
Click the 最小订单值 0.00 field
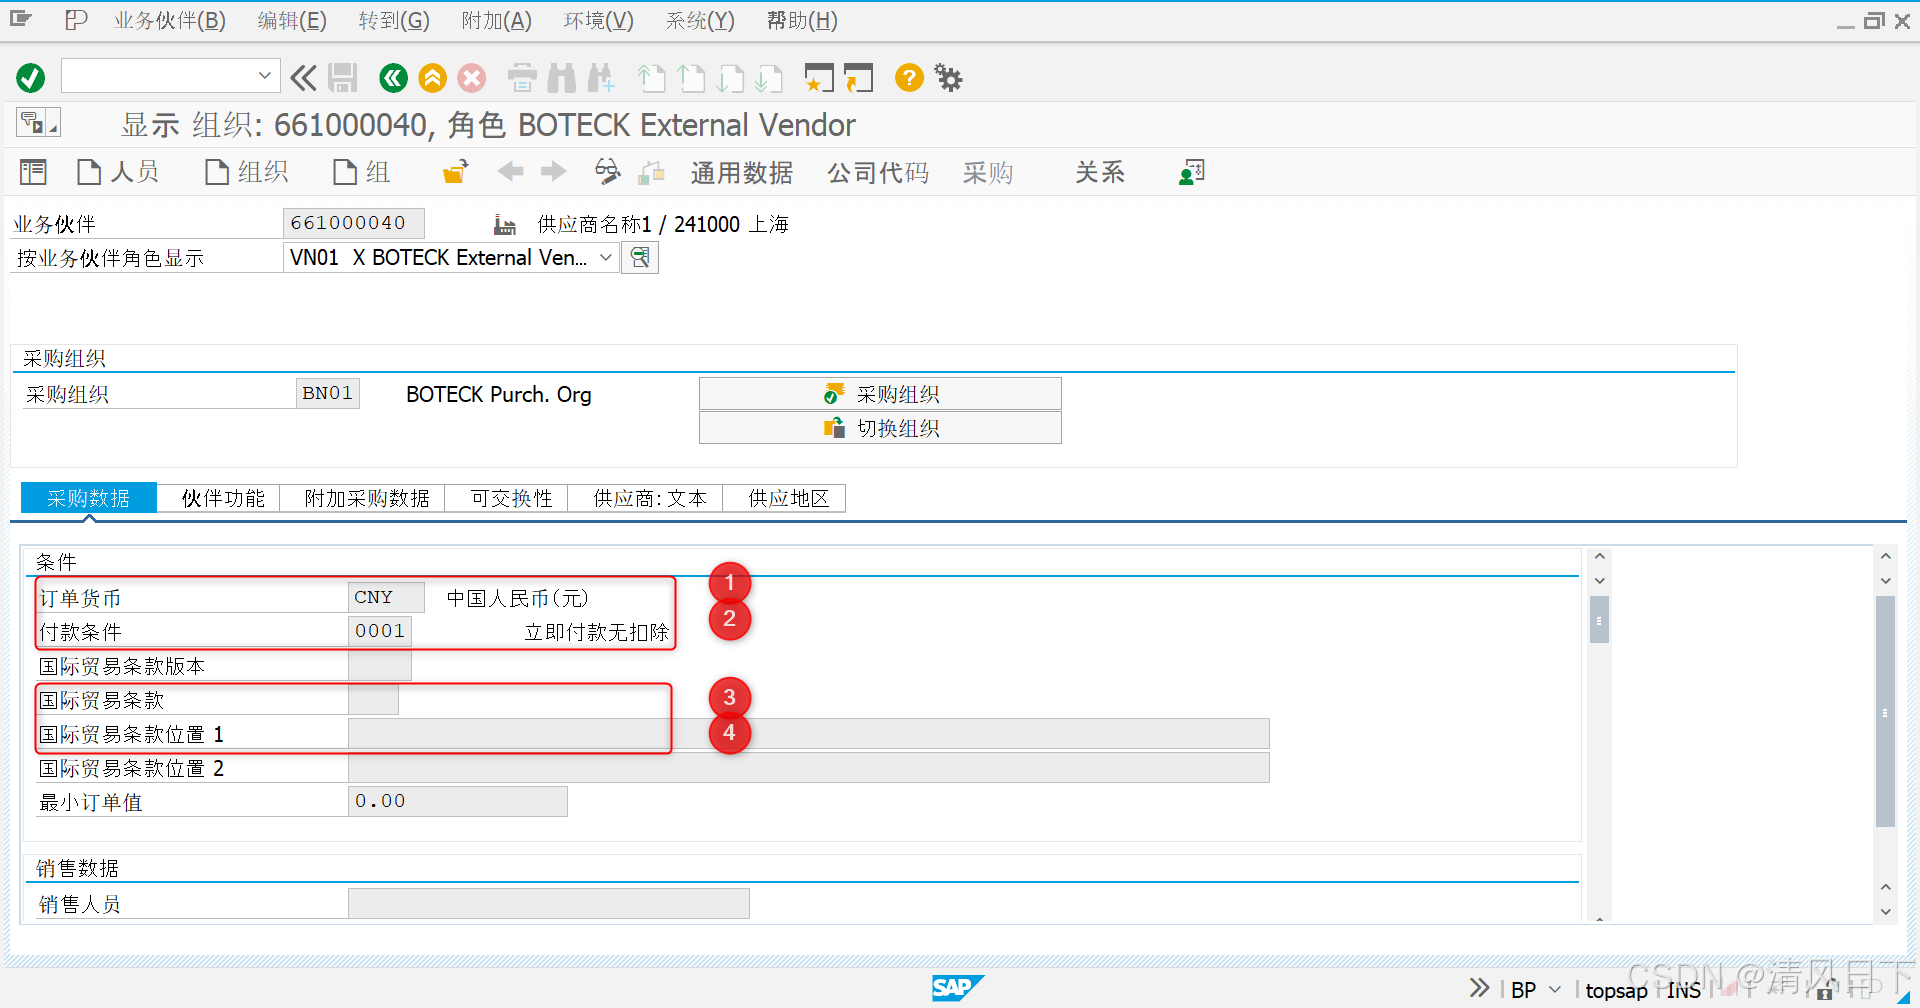458,801
